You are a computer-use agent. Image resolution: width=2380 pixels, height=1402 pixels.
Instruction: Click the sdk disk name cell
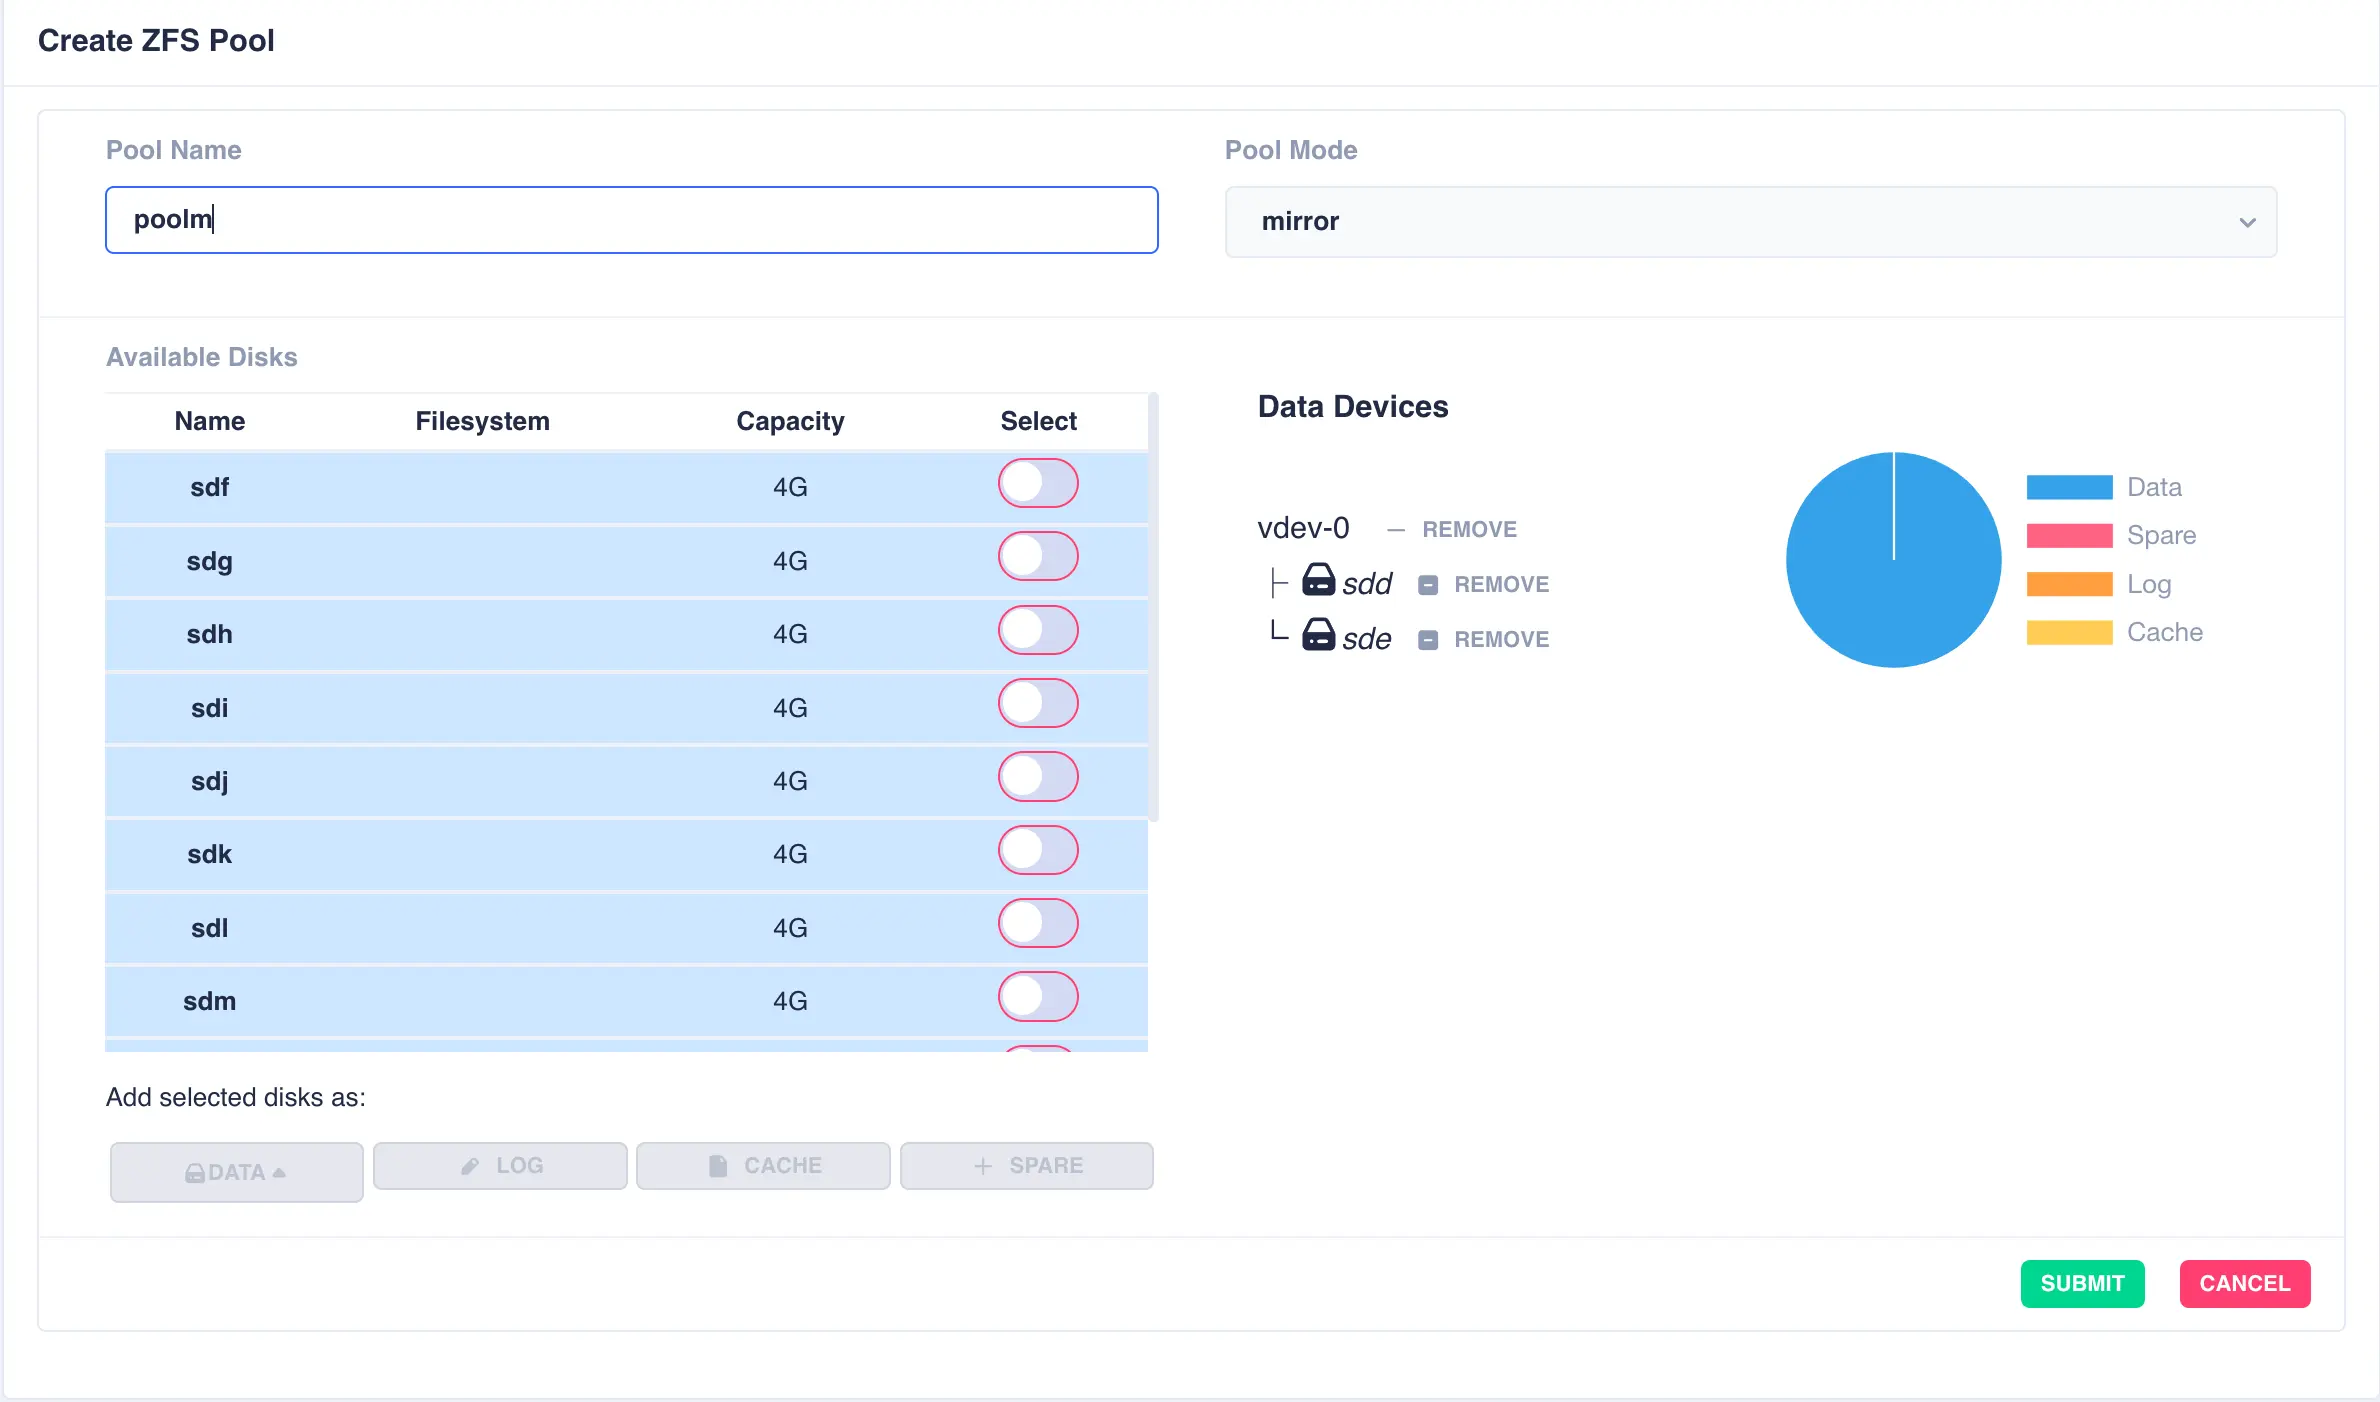tap(210, 854)
